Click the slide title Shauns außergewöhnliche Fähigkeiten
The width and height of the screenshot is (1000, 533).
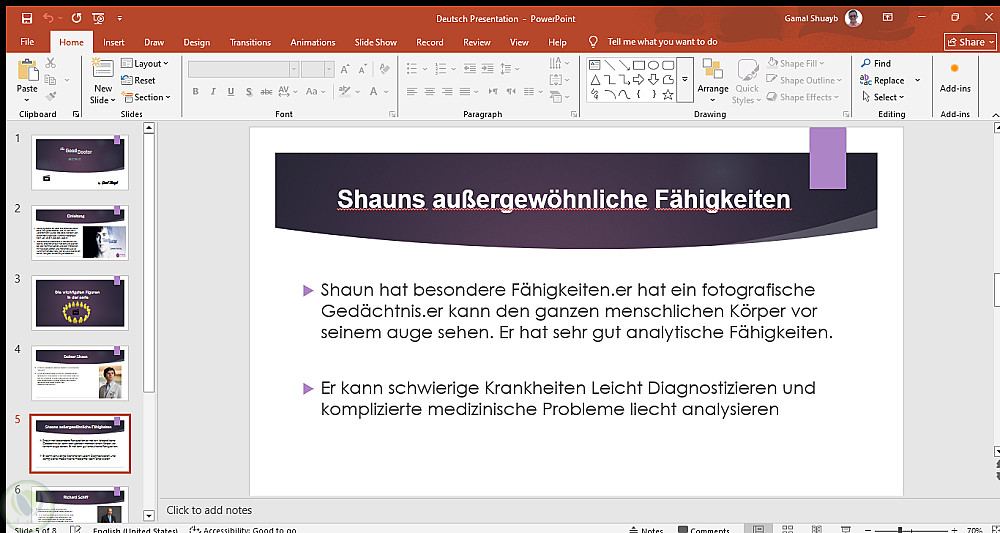click(564, 199)
